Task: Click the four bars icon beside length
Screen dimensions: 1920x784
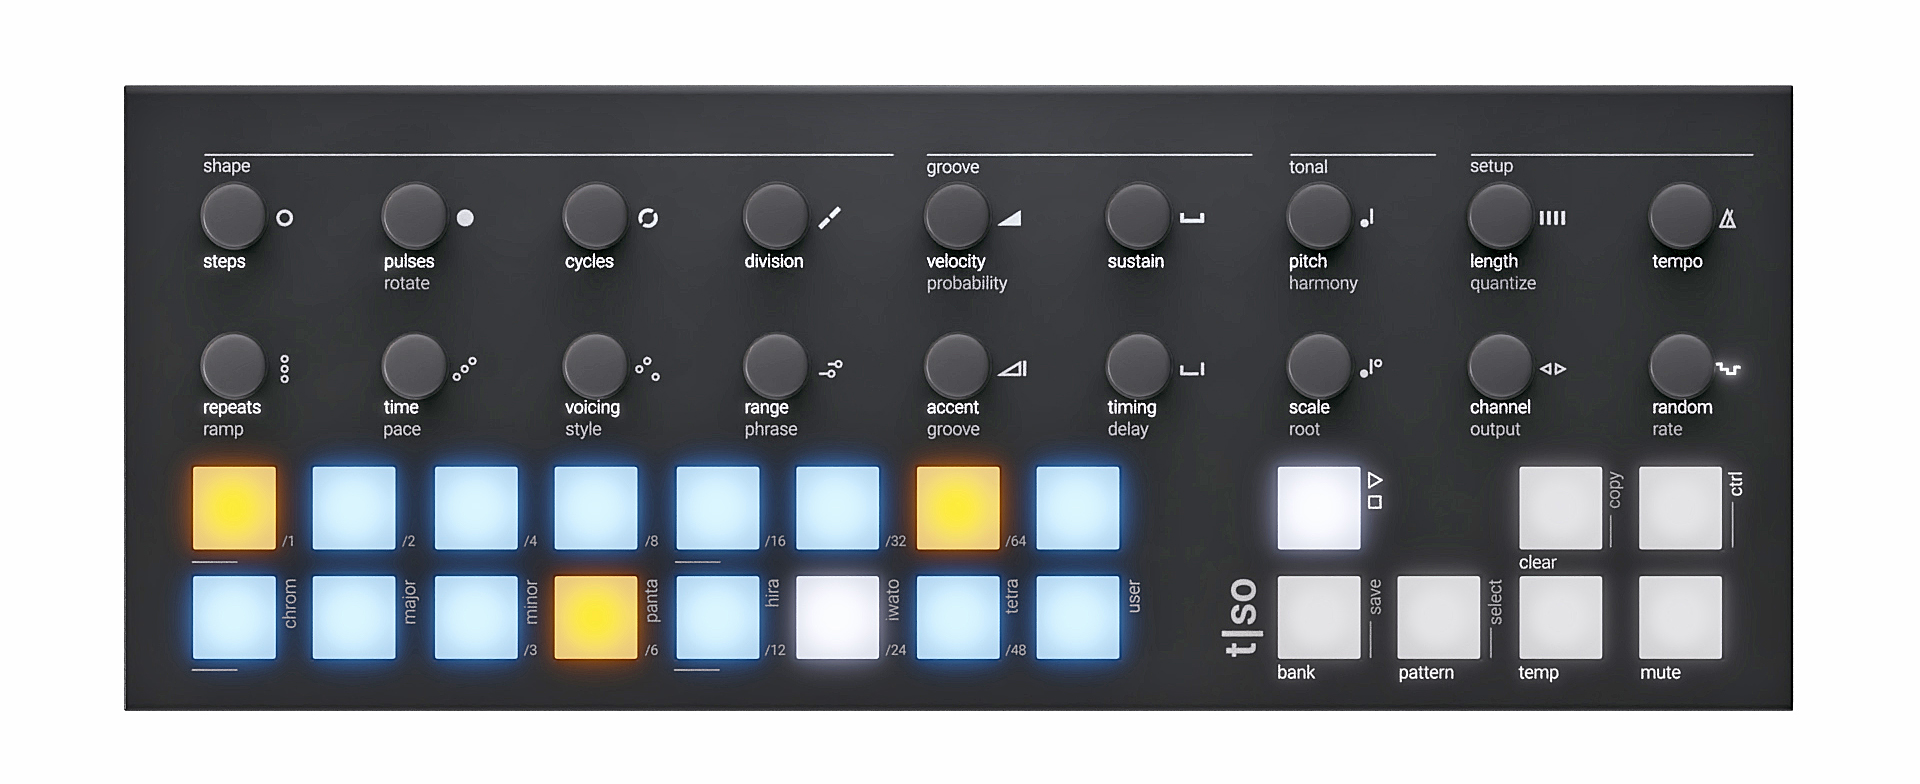Action: pos(1552,218)
